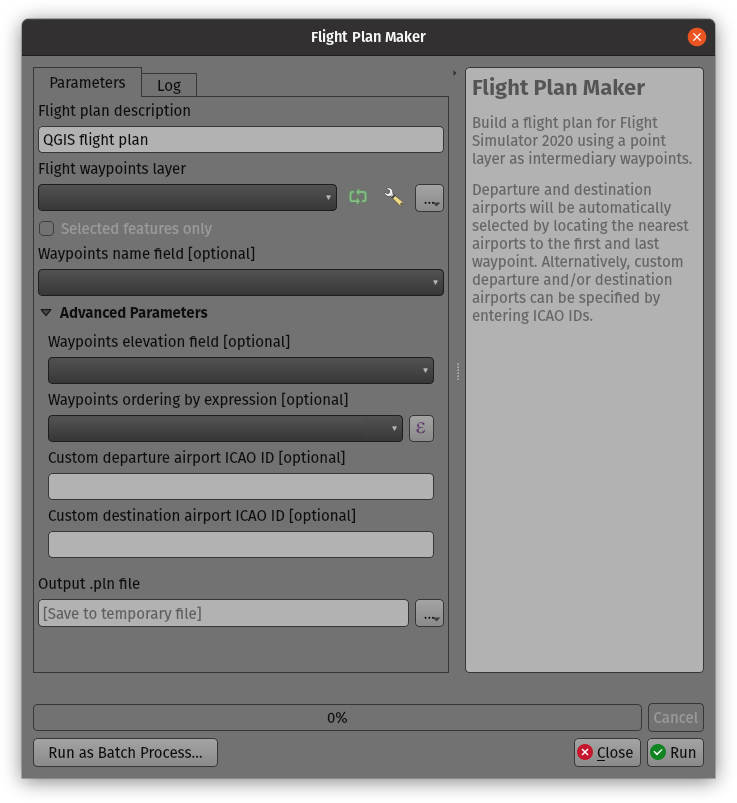Open the expression editor epsilon button
This screenshot has width=737, height=803.
point(421,429)
